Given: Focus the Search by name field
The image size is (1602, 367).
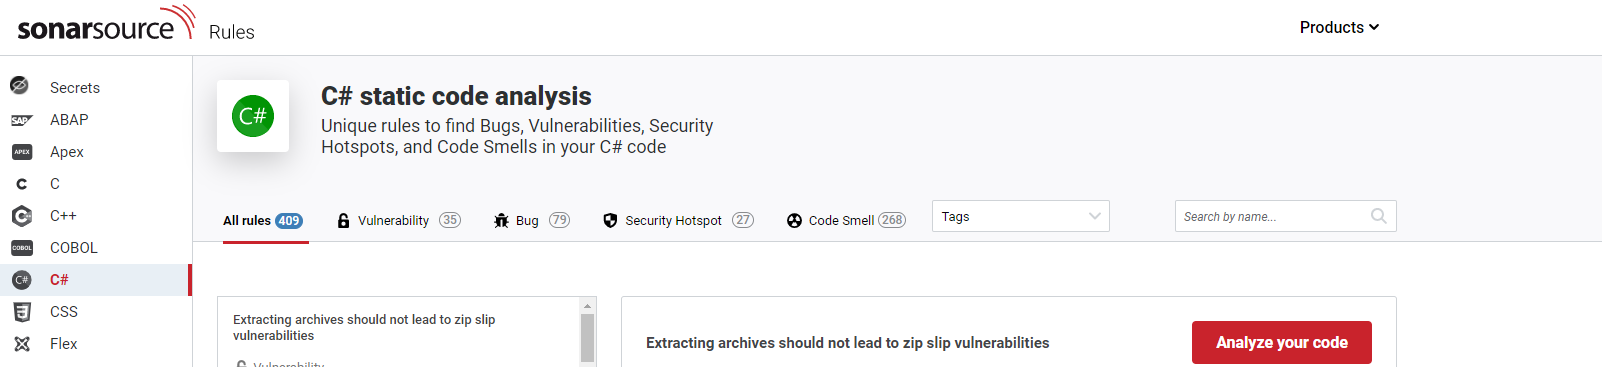Looking at the screenshot, I should [x=1286, y=216].
